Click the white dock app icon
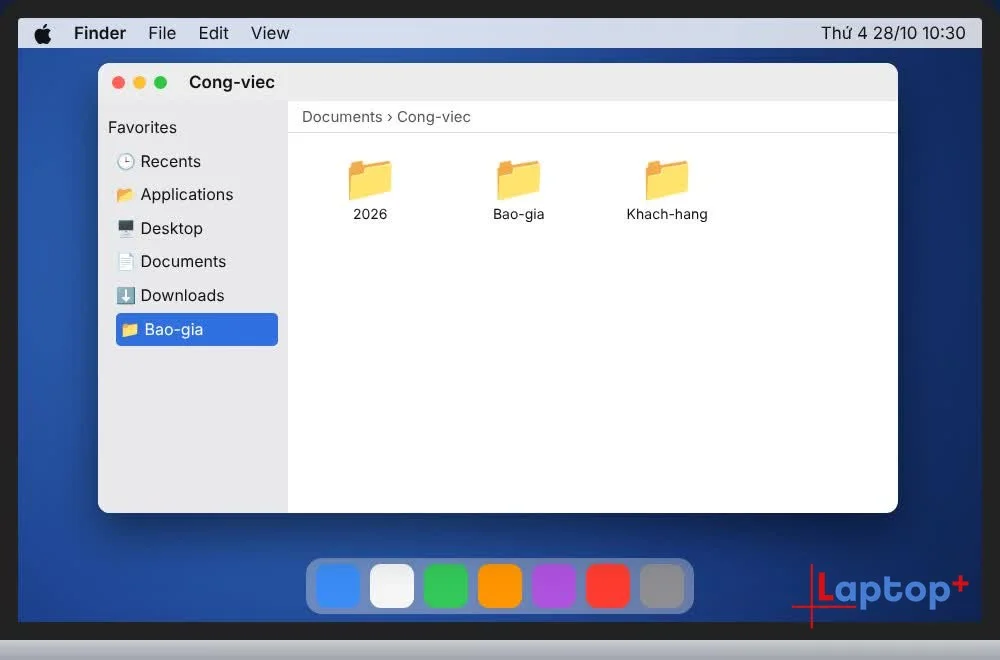Viewport: 1000px width, 660px height. click(x=392, y=585)
